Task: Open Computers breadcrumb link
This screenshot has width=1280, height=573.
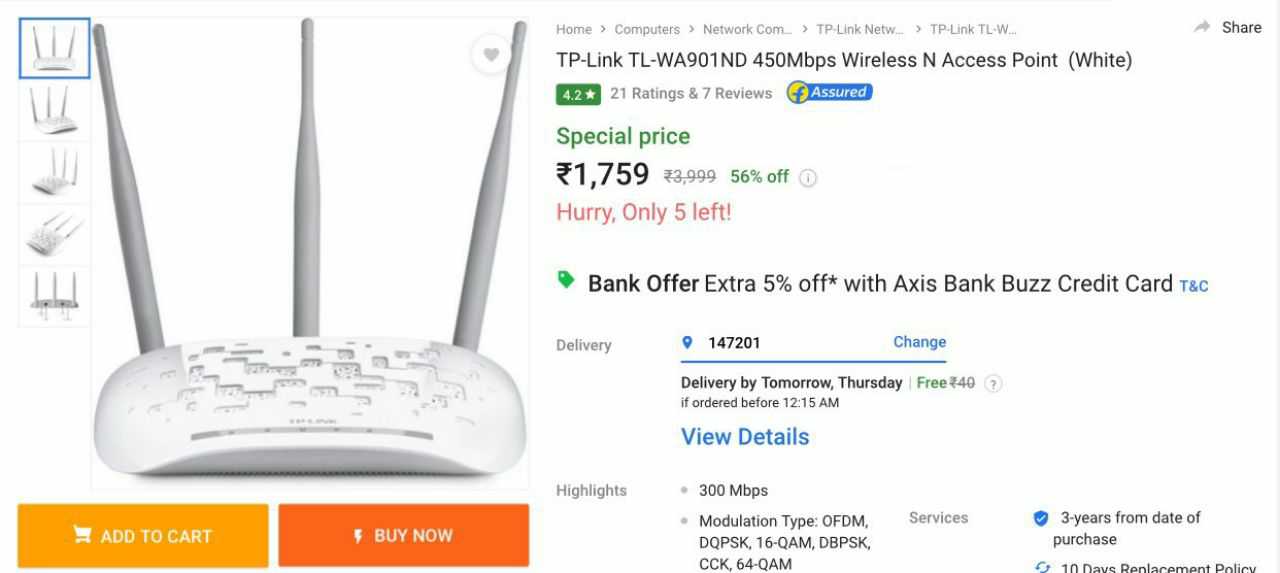Action: coord(647,29)
